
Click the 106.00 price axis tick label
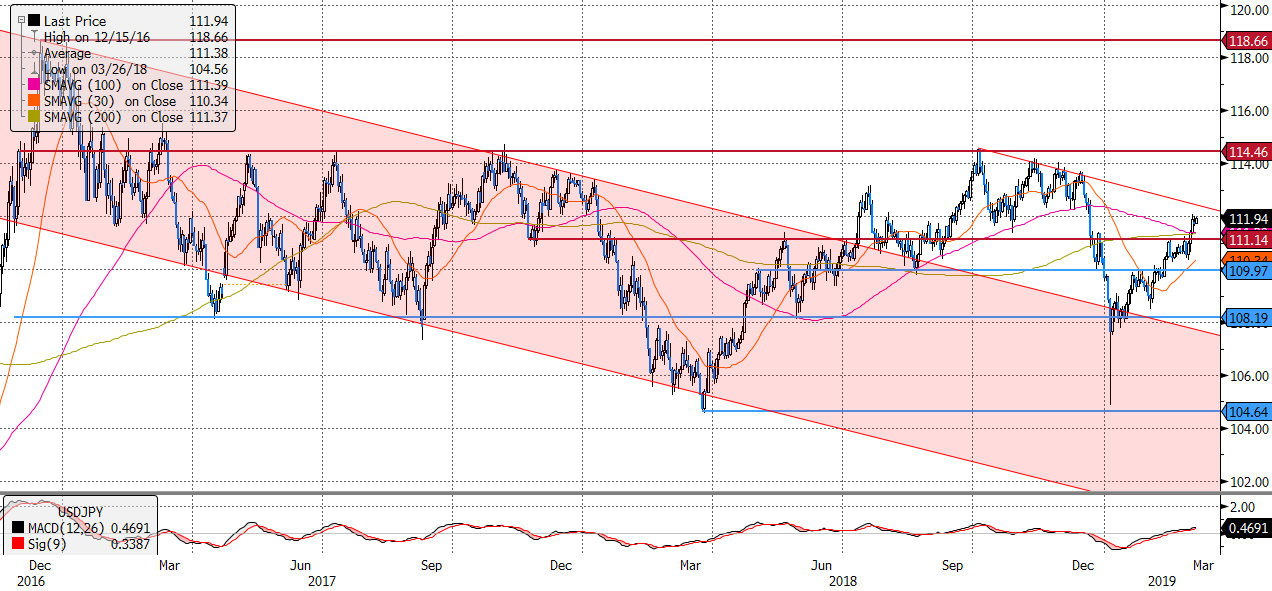point(1249,376)
